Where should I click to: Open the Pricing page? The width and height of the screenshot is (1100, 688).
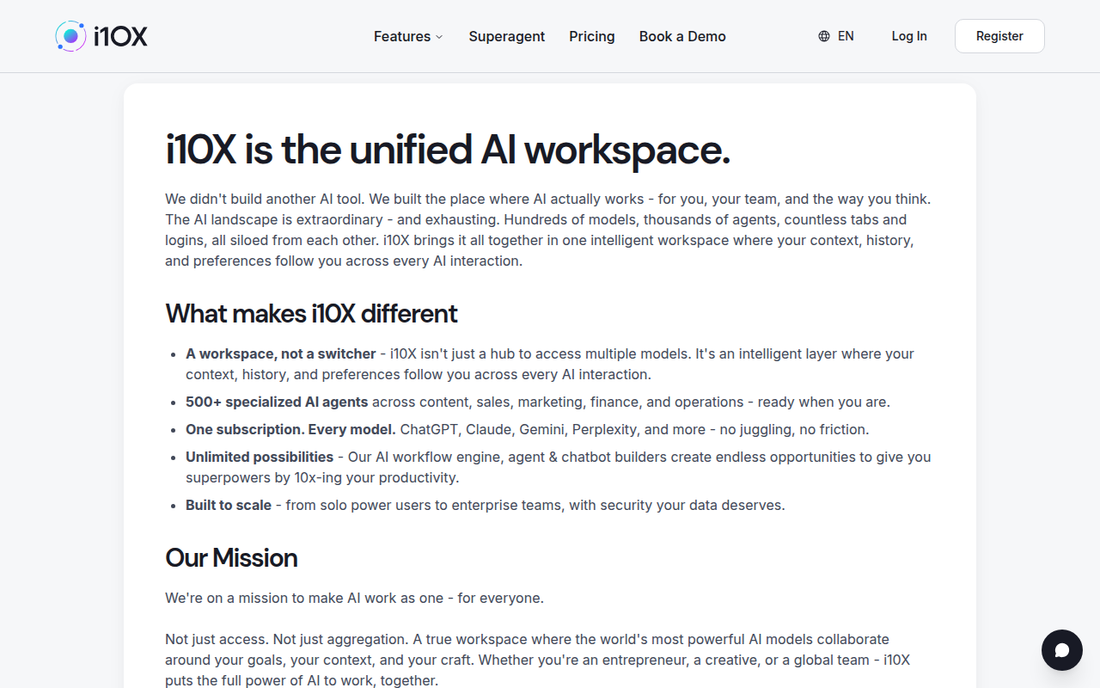591,36
